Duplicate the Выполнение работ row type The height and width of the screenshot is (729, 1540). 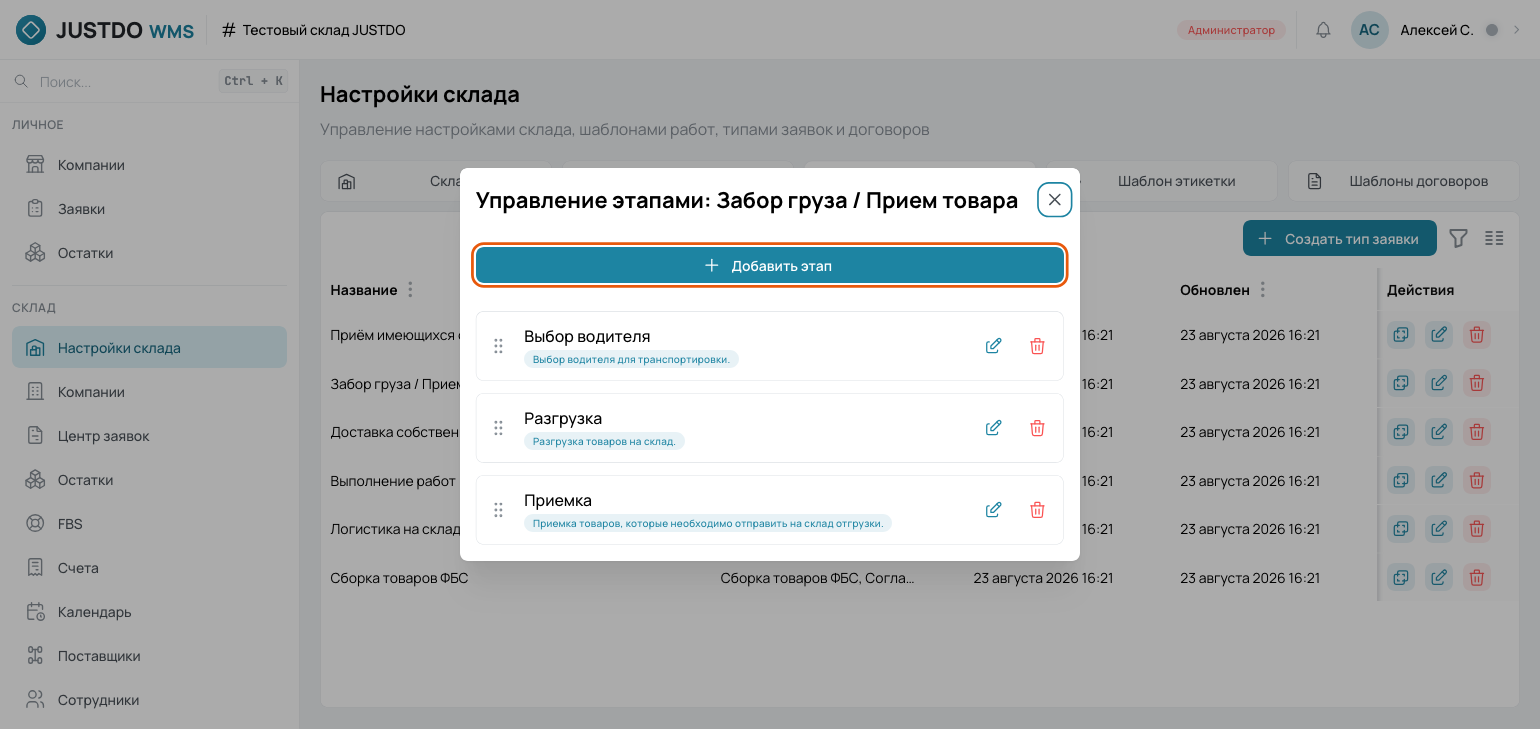pyautogui.click(x=1401, y=480)
